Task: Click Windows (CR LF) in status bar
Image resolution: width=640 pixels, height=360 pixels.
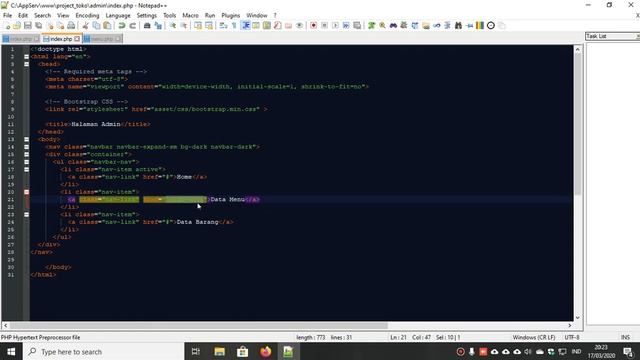Action: point(534,338)
